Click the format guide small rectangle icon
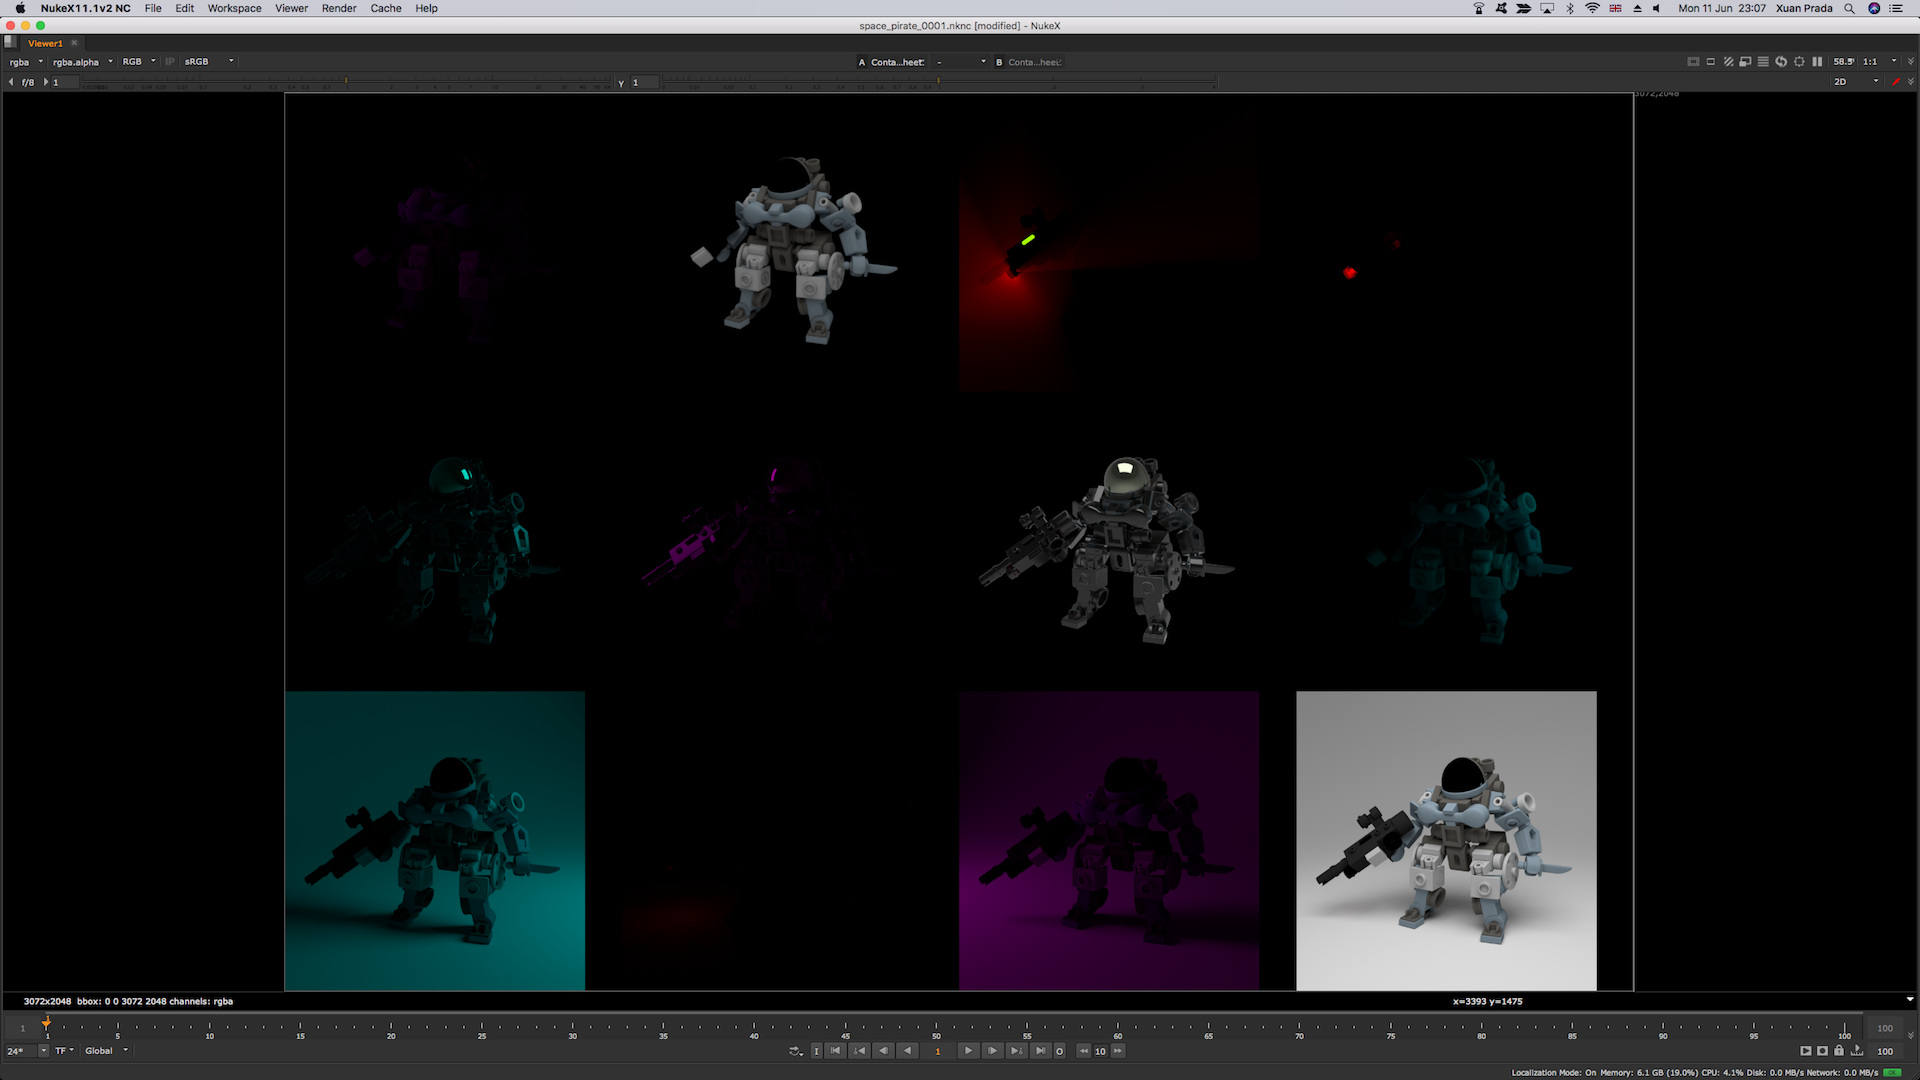The height and width of the screenshot is (1080, 1920). click(x=1711, y=61)
